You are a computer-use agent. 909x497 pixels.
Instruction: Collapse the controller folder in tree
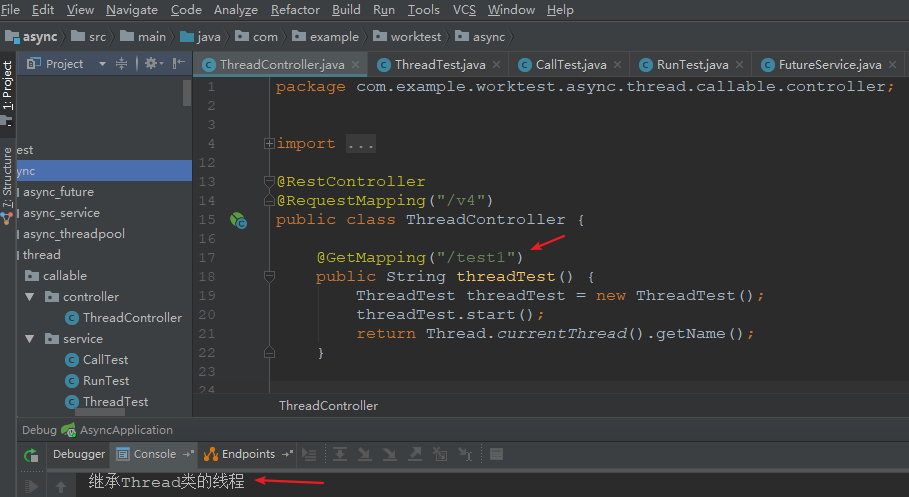[30, 297]
